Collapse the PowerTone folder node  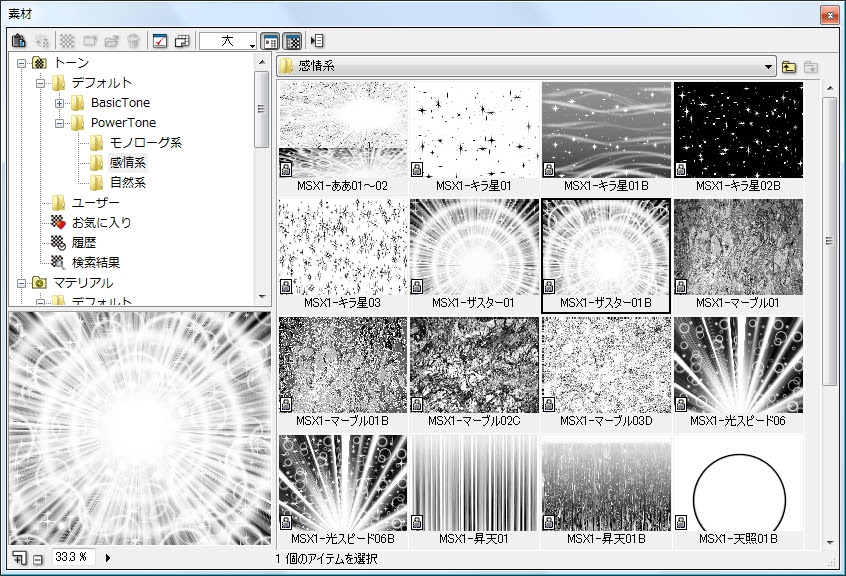[x=59, y=123]
